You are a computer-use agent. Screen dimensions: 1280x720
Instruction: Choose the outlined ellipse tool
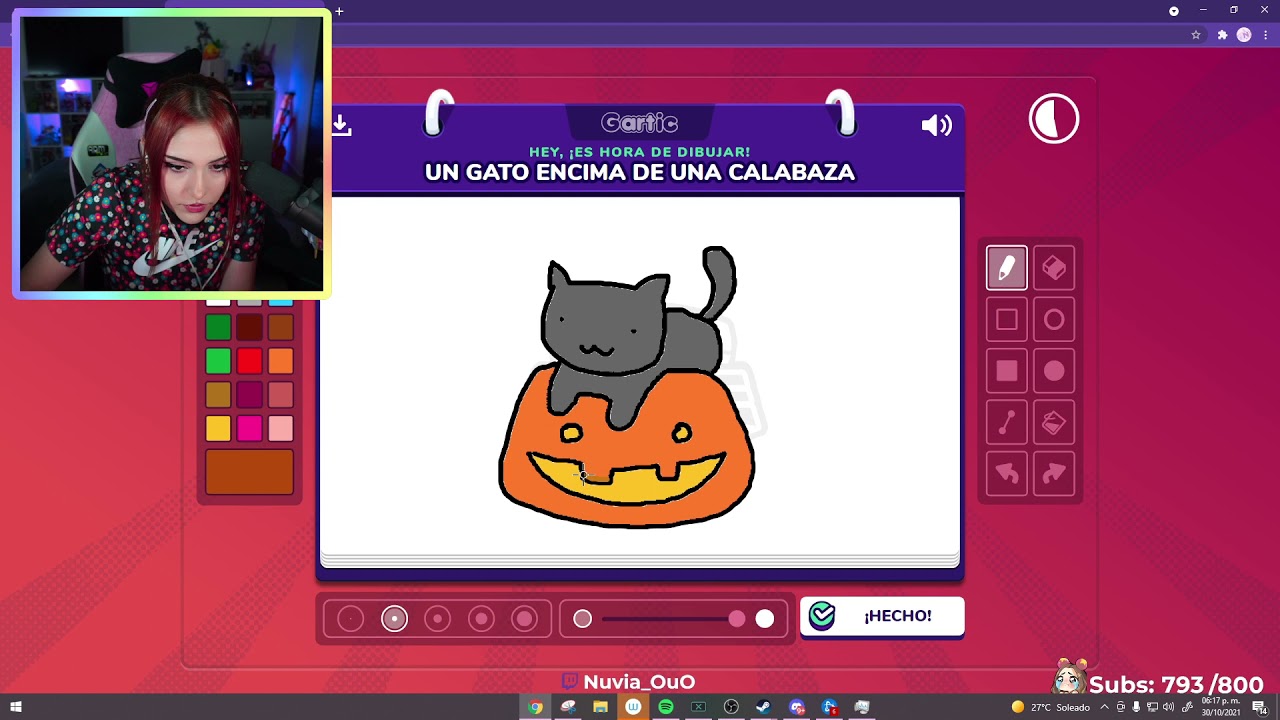(x=1054, y=320)
